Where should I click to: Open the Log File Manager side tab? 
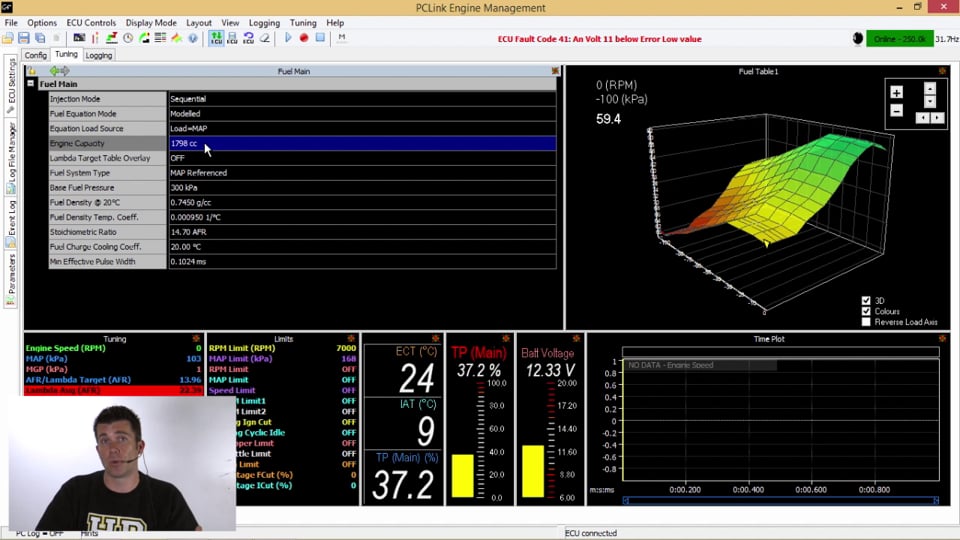click(x=11, y=158)
